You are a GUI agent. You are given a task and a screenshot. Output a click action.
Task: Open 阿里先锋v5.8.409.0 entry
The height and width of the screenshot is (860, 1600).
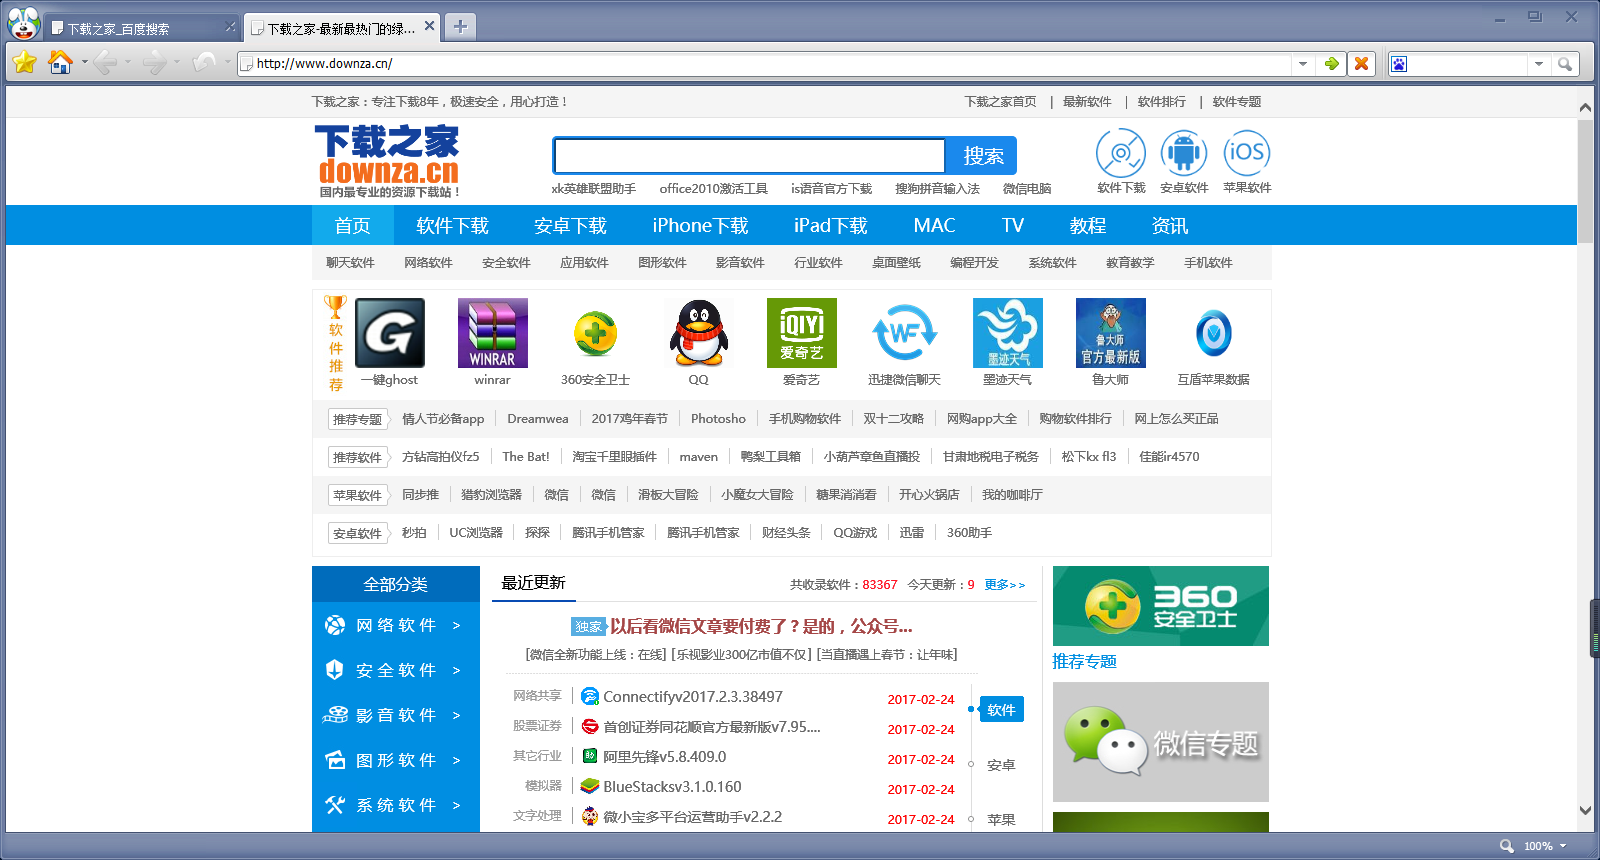point(664,757)
